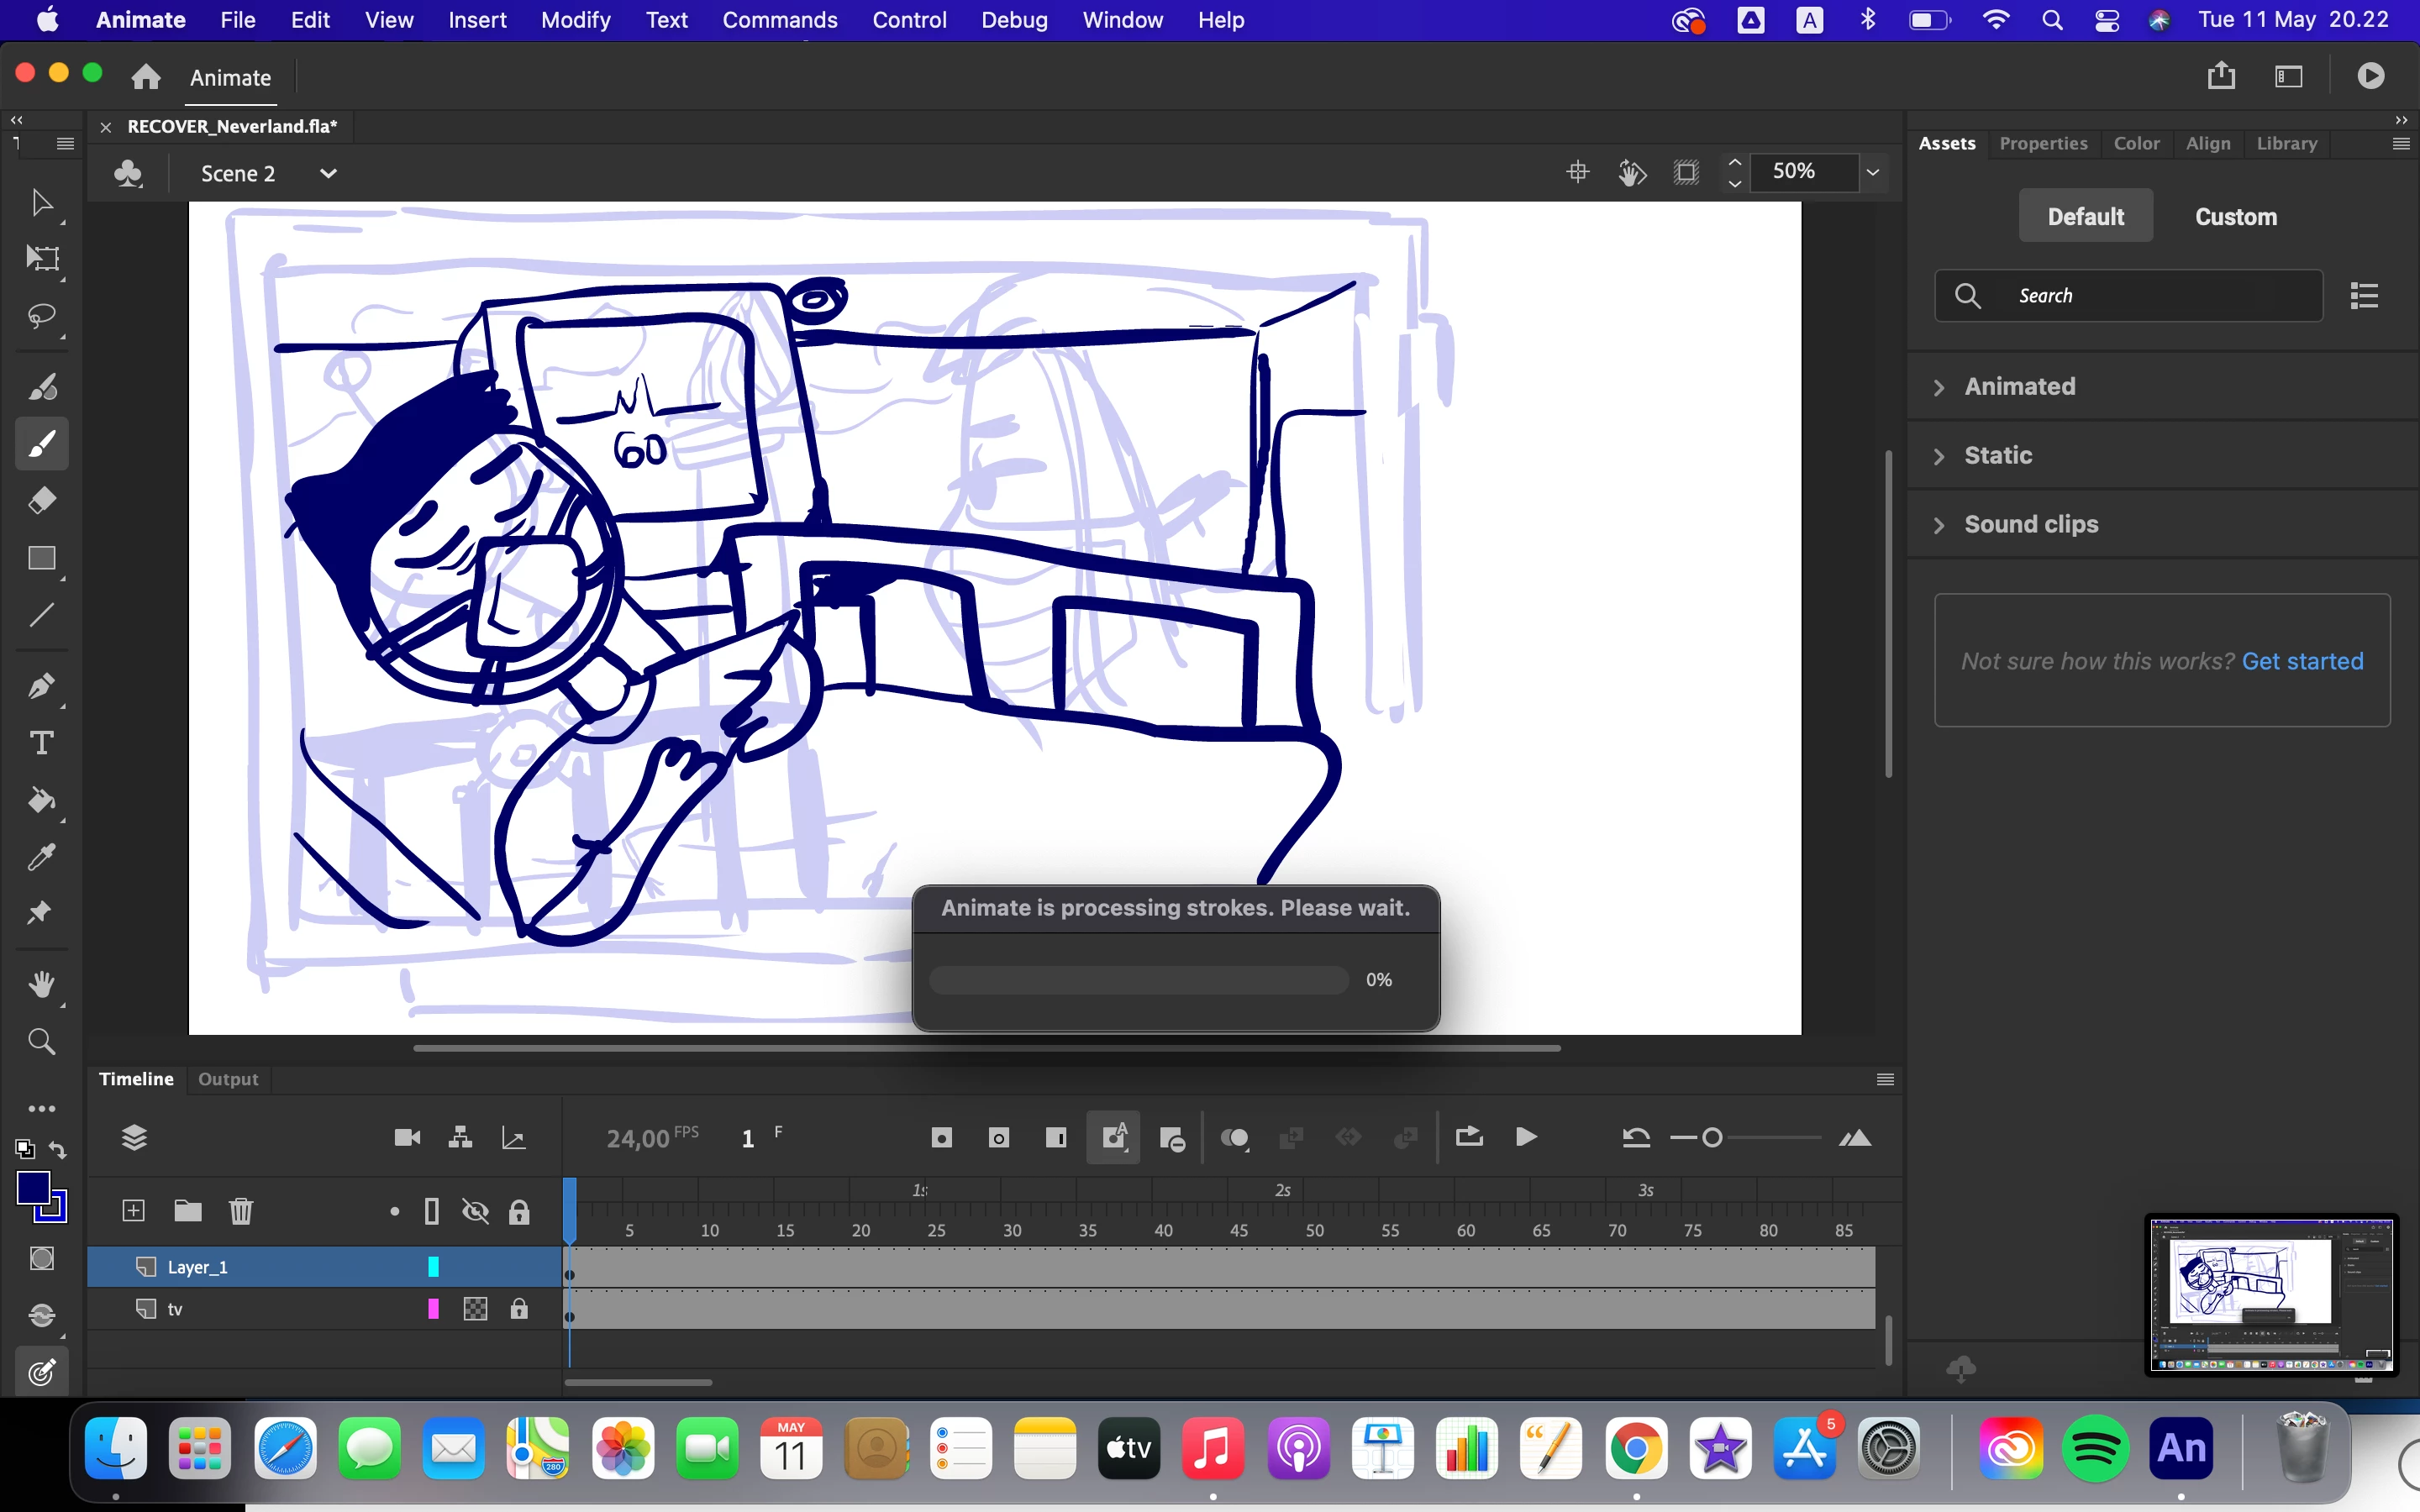Toggle hide all layers eye icon
2420x1512 pixels.
click(475, 1212)
